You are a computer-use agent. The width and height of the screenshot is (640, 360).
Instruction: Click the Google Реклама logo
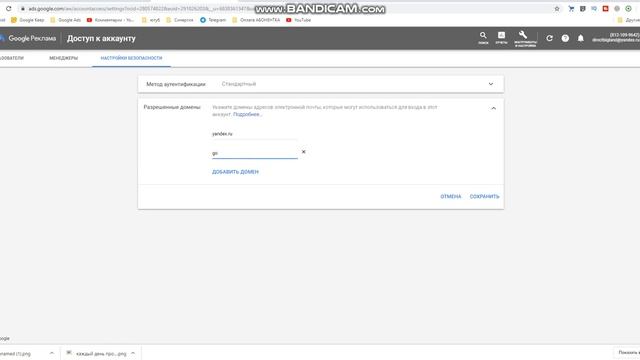[28, 38]
